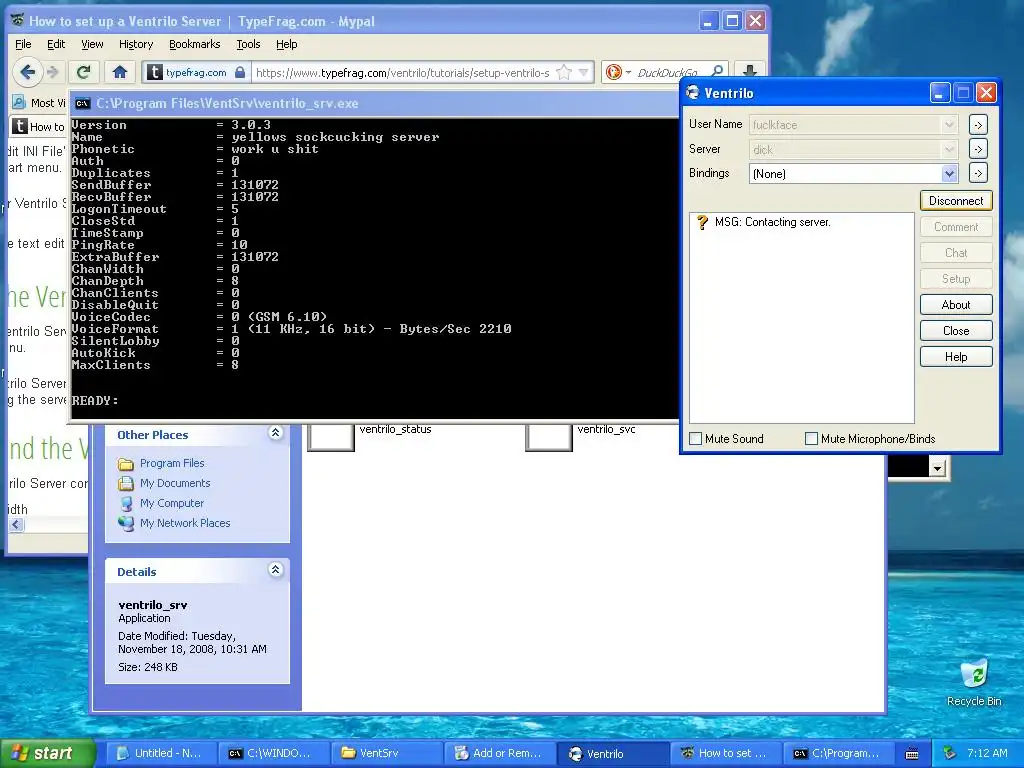Click the Close button in Ventrilo
1024x768 pixels.
(x=956, y=330)
